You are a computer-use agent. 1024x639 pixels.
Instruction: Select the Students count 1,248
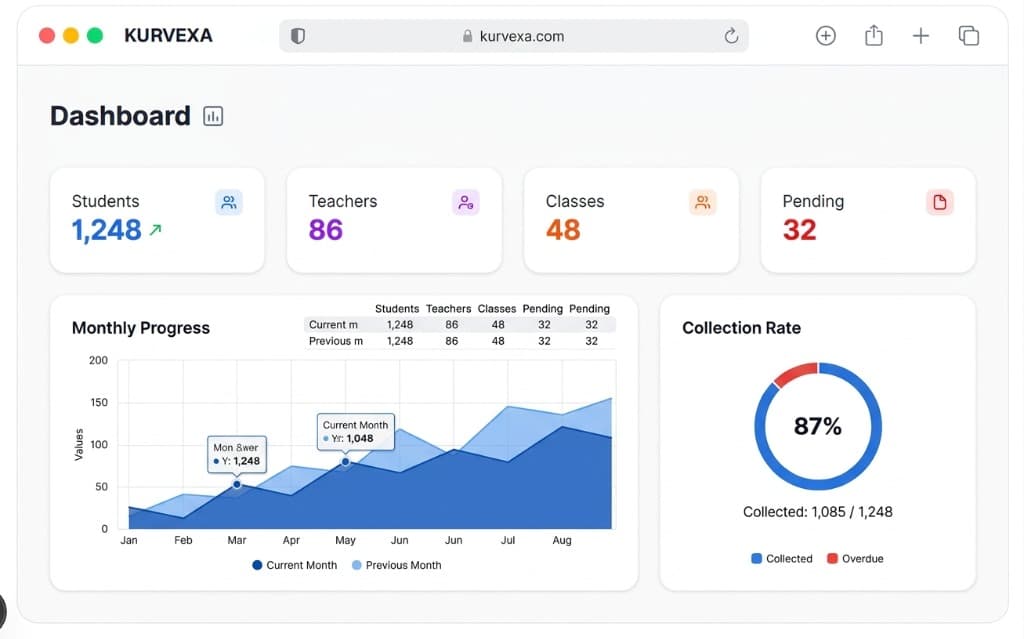point(106,230)
